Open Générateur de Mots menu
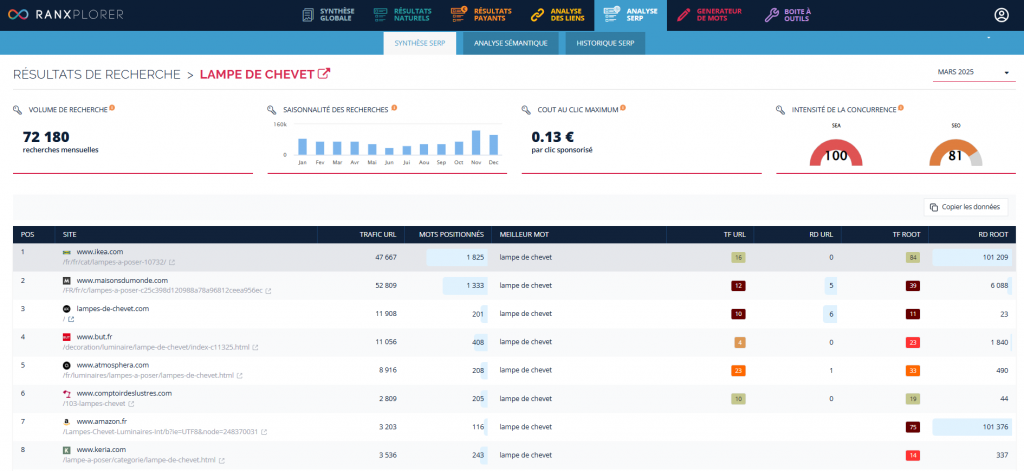The width and height of the screenshot is (1024, 471). [709, 15]
